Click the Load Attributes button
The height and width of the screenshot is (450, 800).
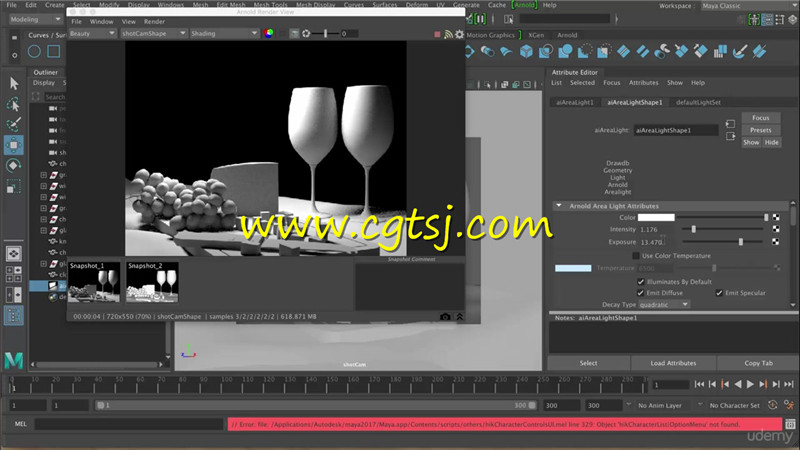673,363
